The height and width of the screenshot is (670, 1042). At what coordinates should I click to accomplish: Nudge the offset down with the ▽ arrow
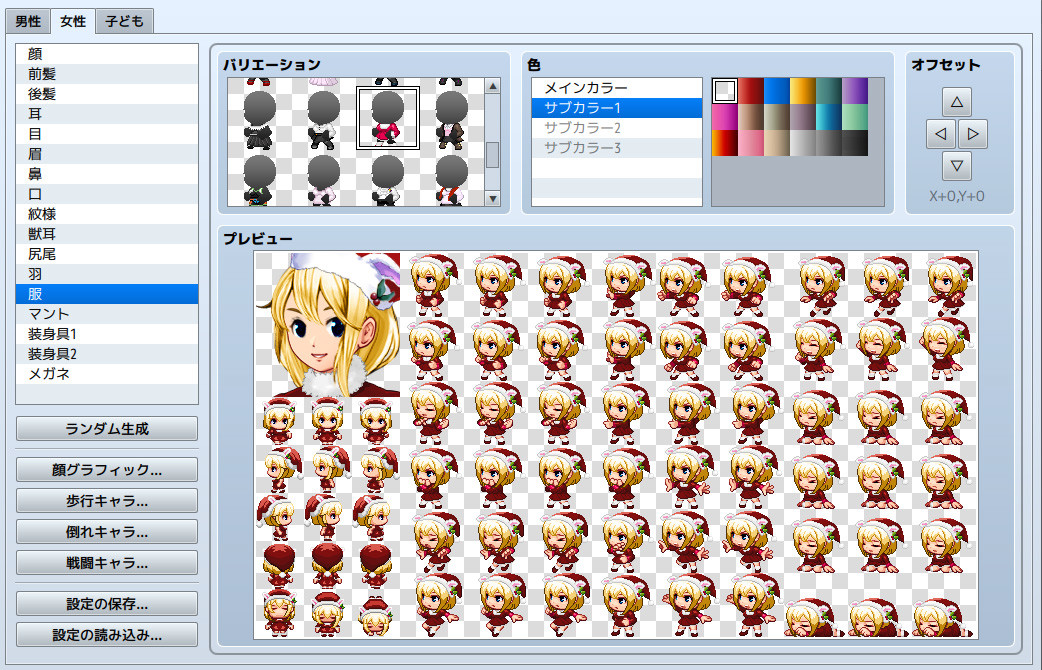point(957,166)
